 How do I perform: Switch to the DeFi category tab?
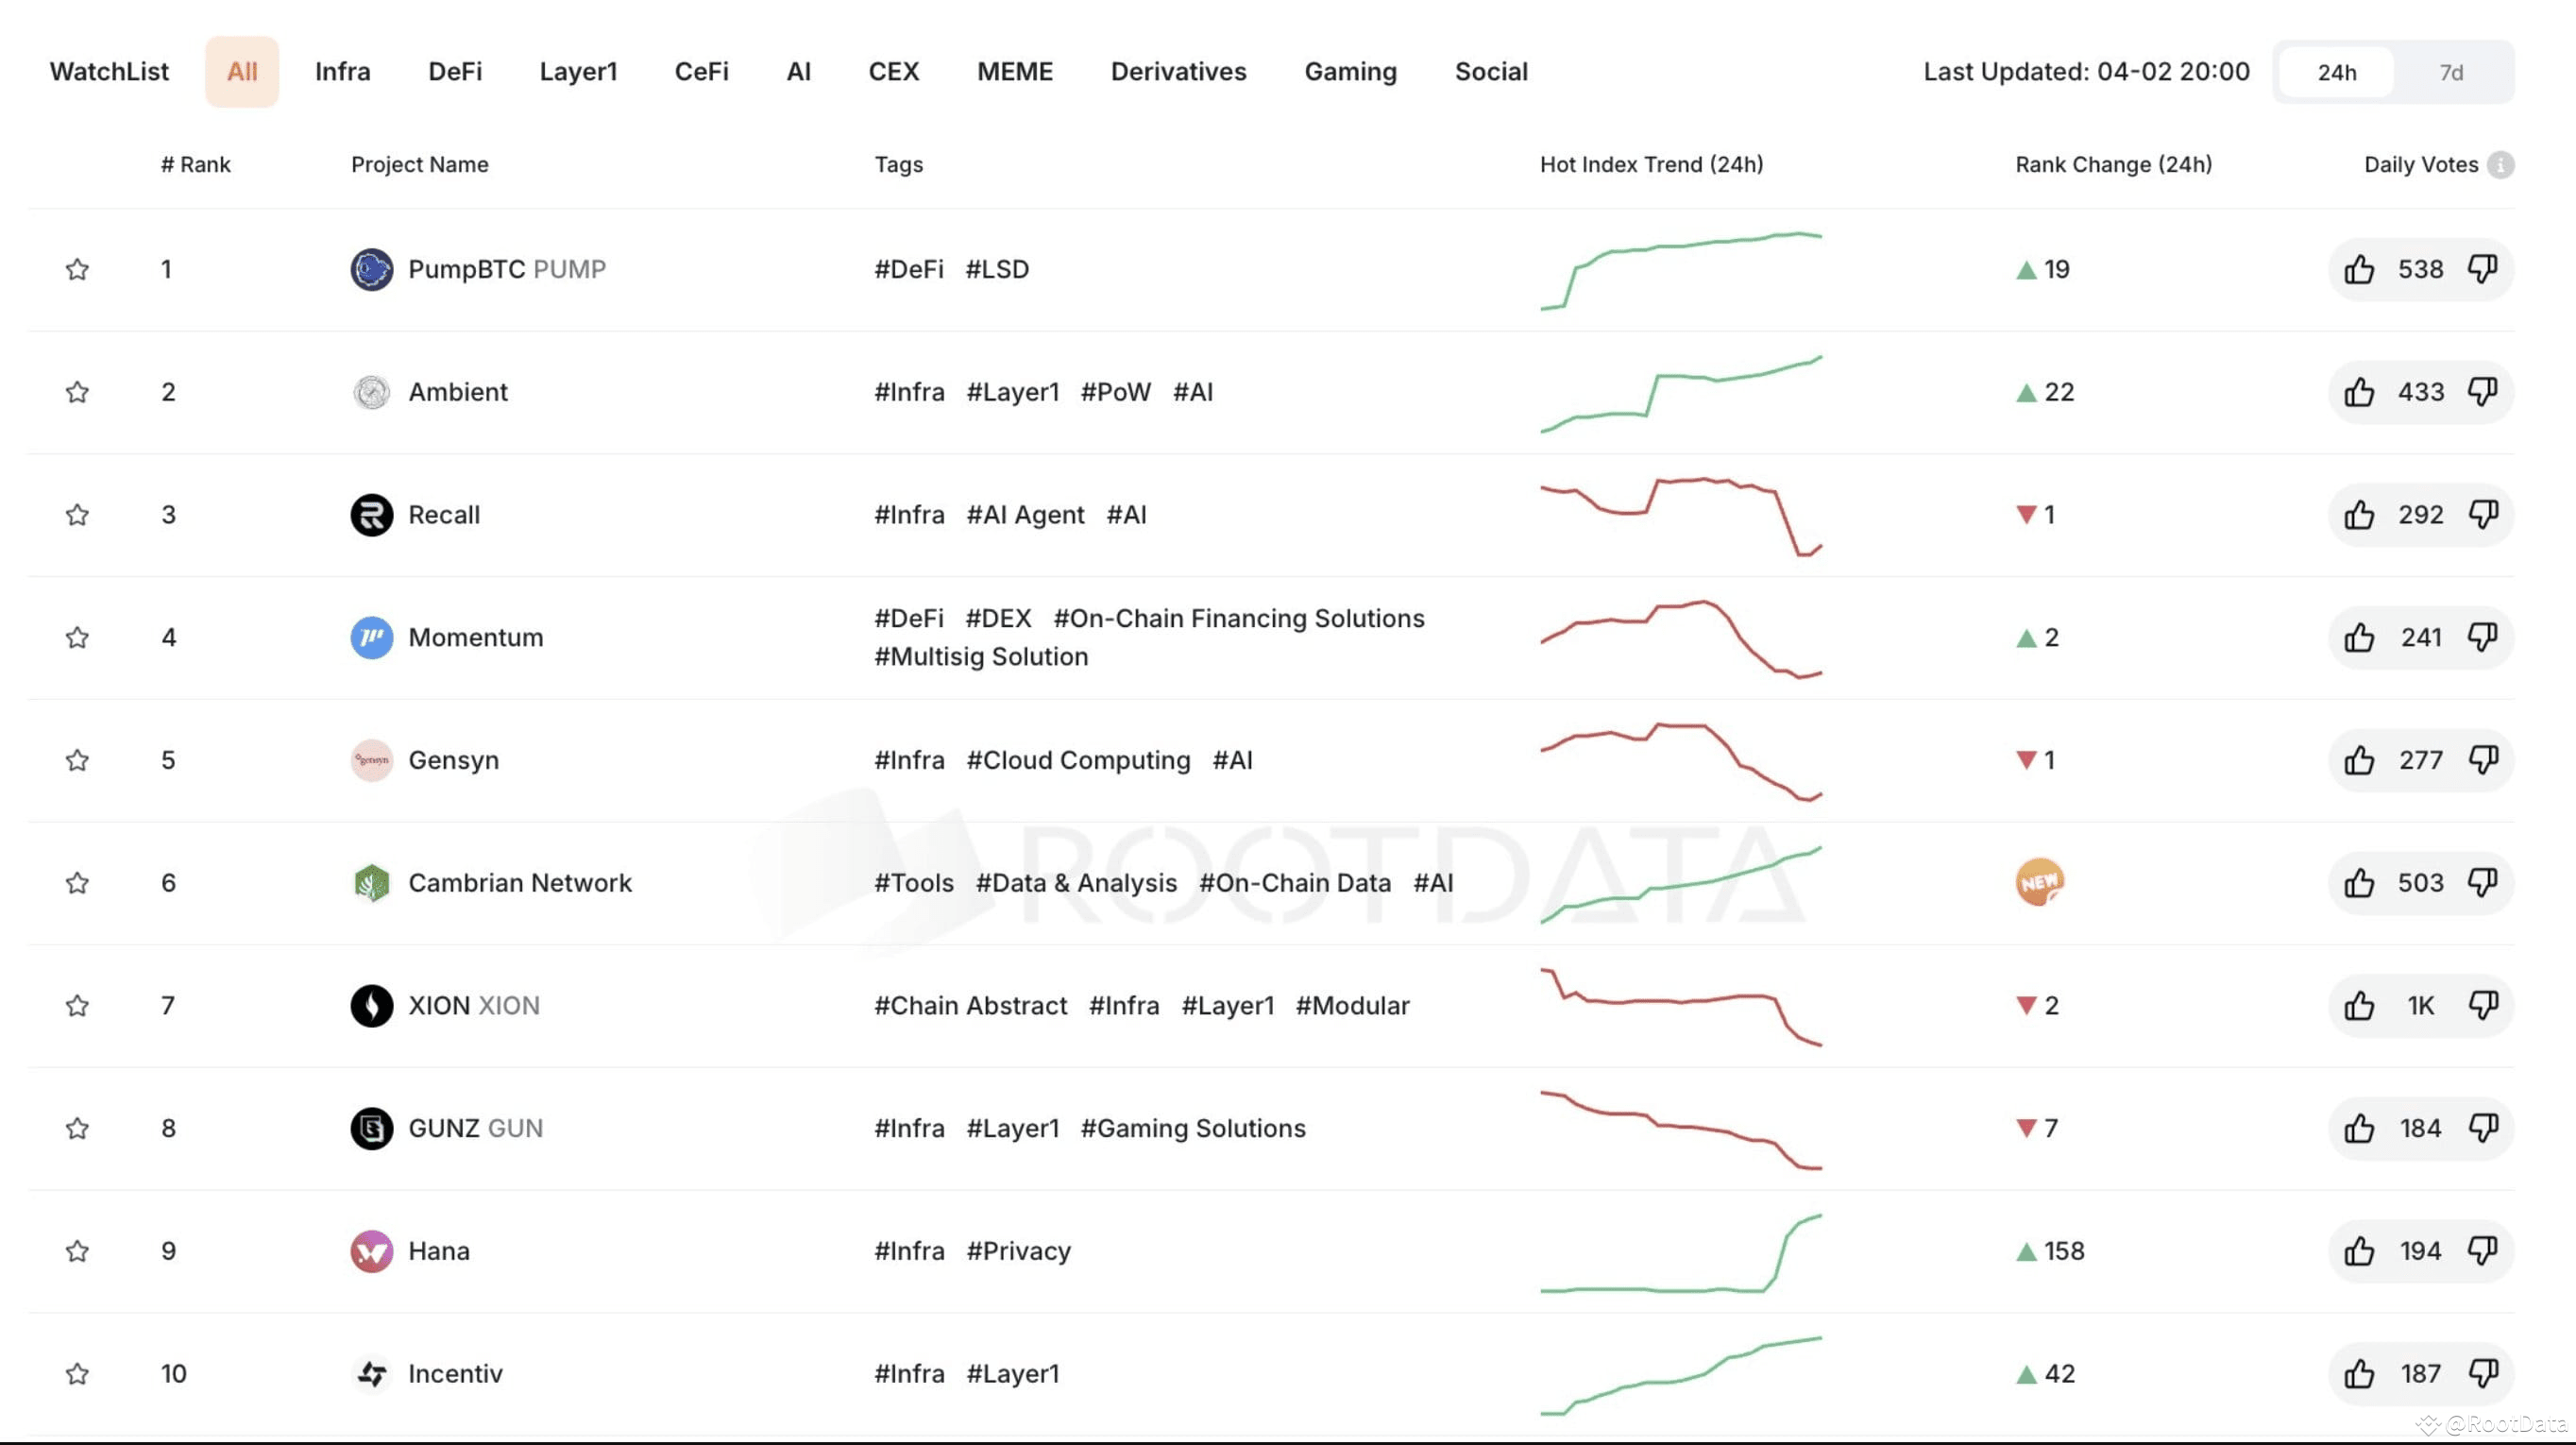(x=456, y=71)
